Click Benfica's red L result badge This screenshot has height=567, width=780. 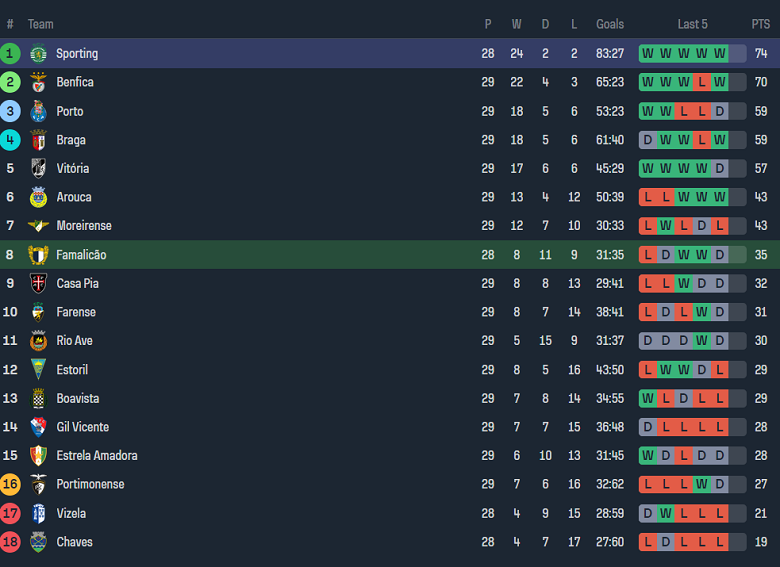click(701, 82)
